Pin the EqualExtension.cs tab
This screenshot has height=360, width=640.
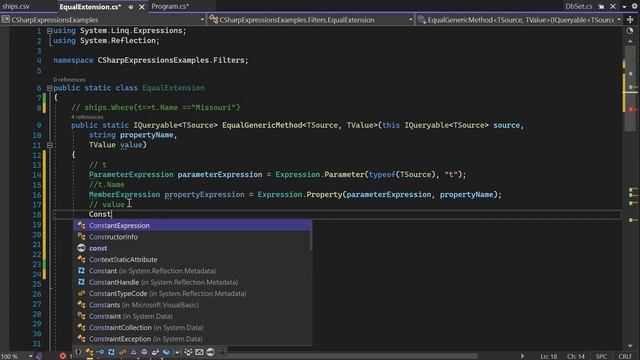click(131, 7)
